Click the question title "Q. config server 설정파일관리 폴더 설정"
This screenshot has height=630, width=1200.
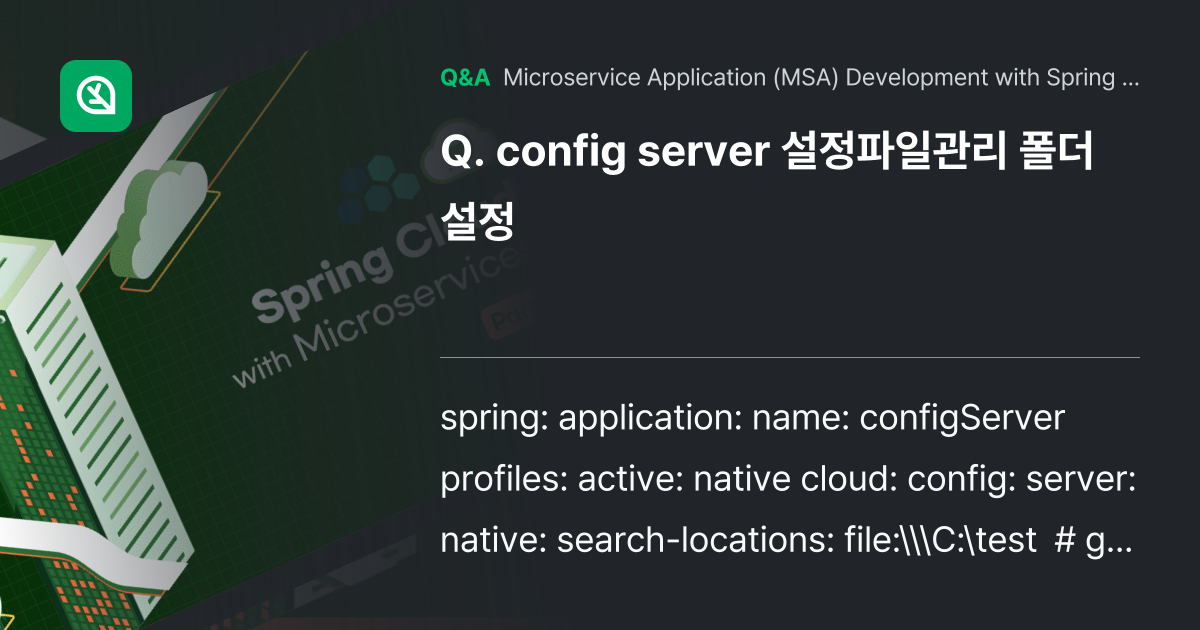coord(768,187)
